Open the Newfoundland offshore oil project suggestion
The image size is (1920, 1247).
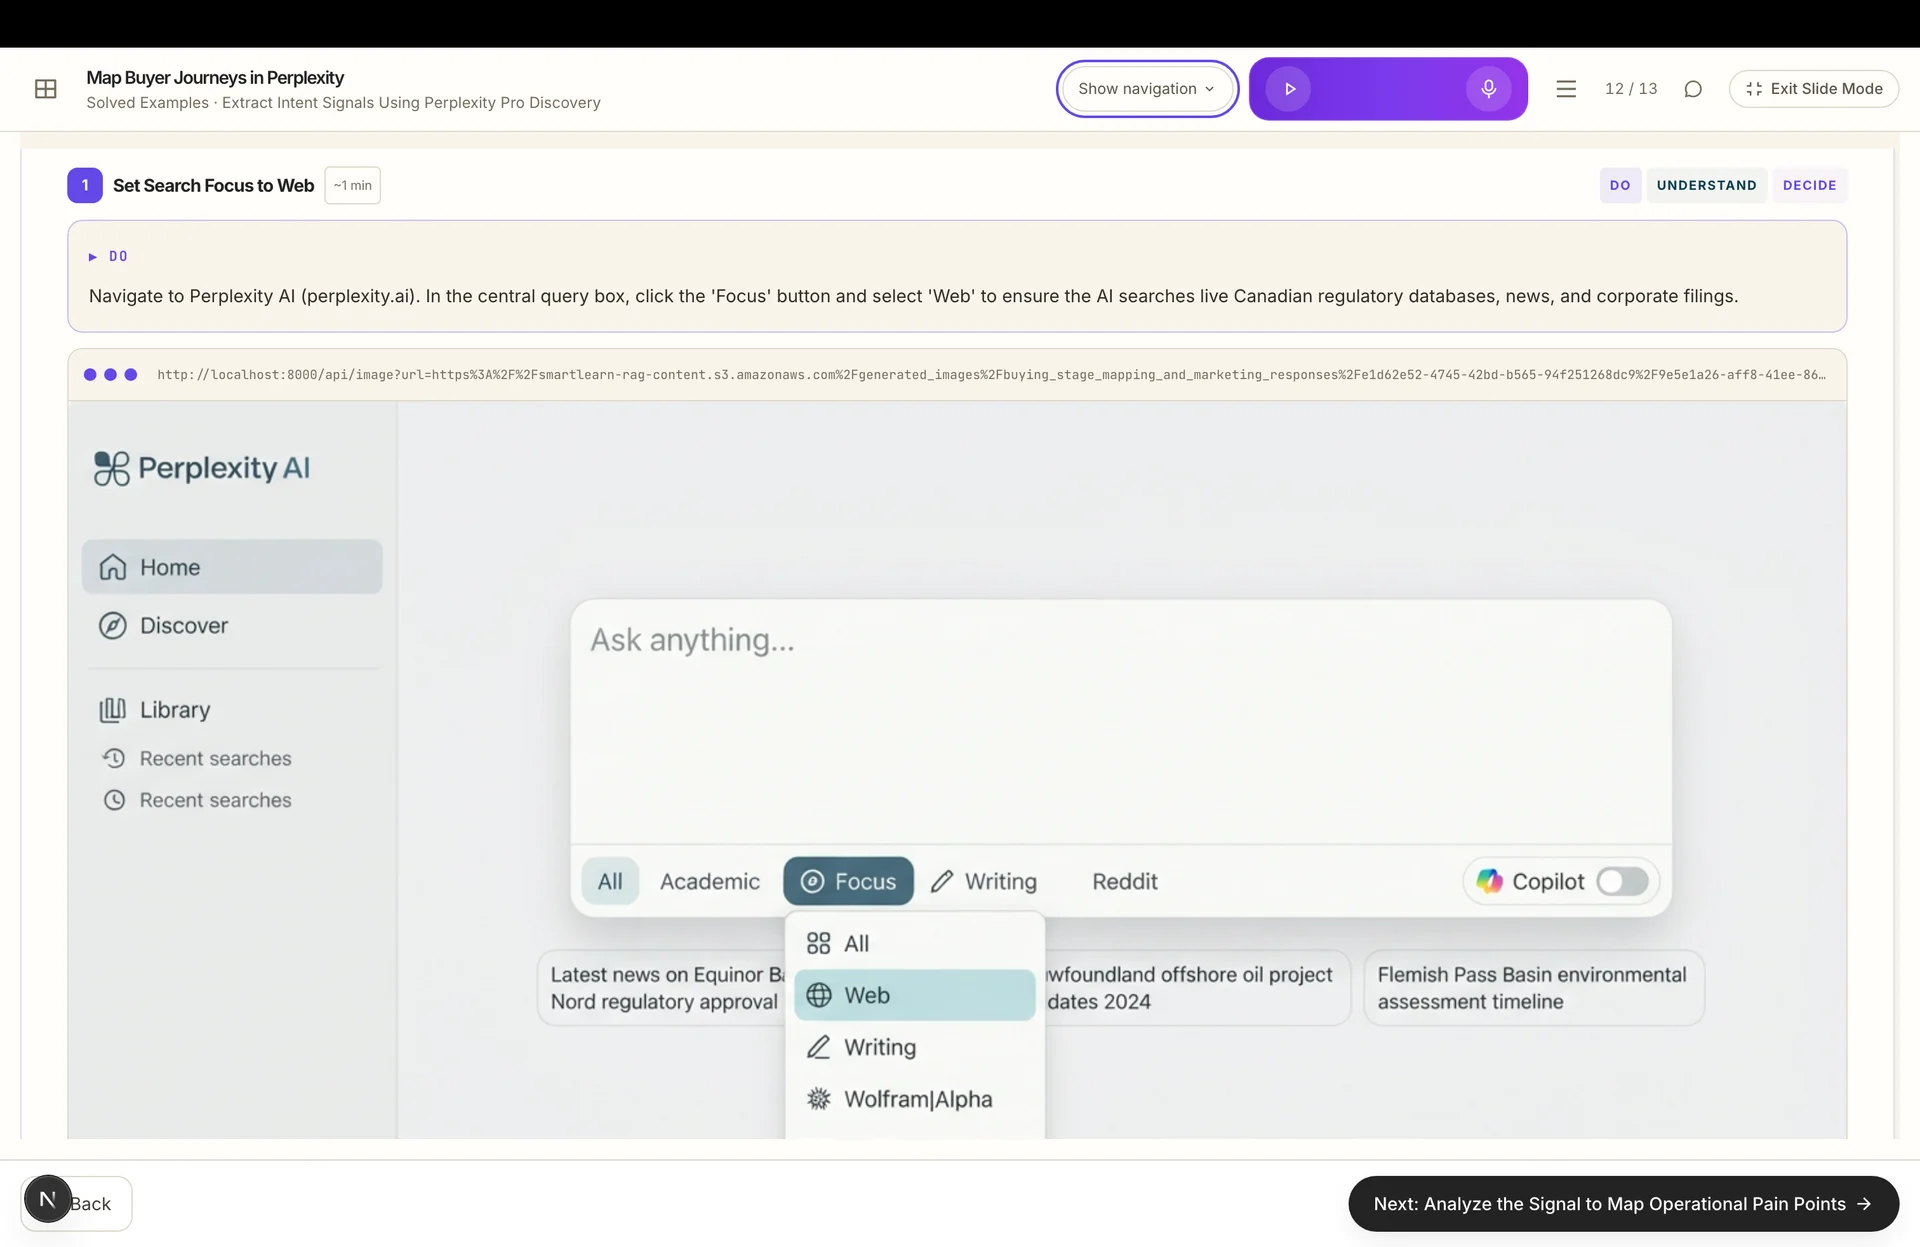click(1196, 988)
